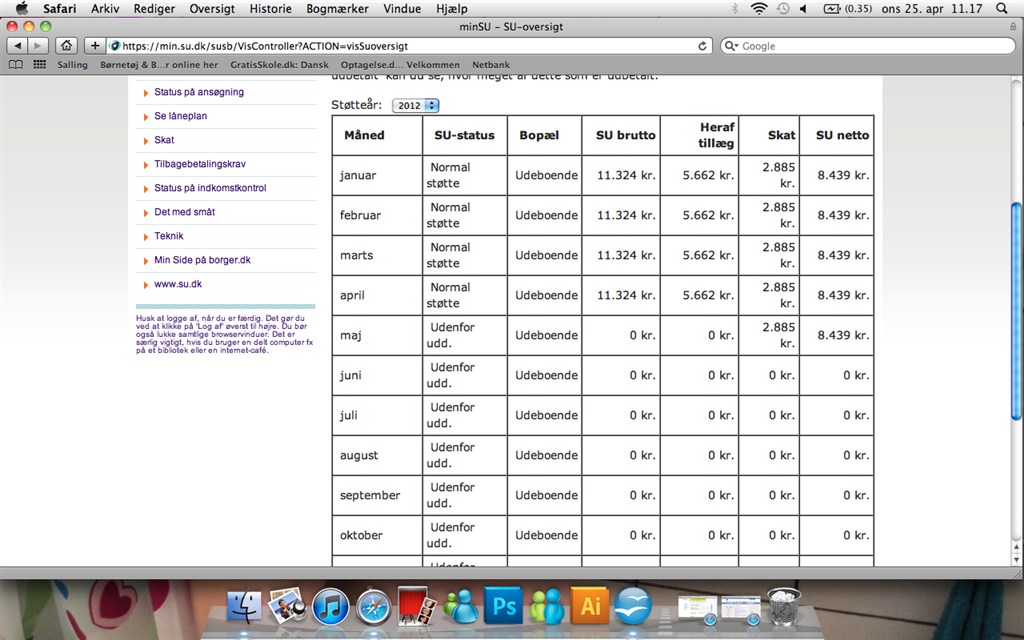The width and height of the screenshot is (1024, 640).
Task: Open the Trash in the Dock
Action: pyautogui.click(x=783, y=606)
